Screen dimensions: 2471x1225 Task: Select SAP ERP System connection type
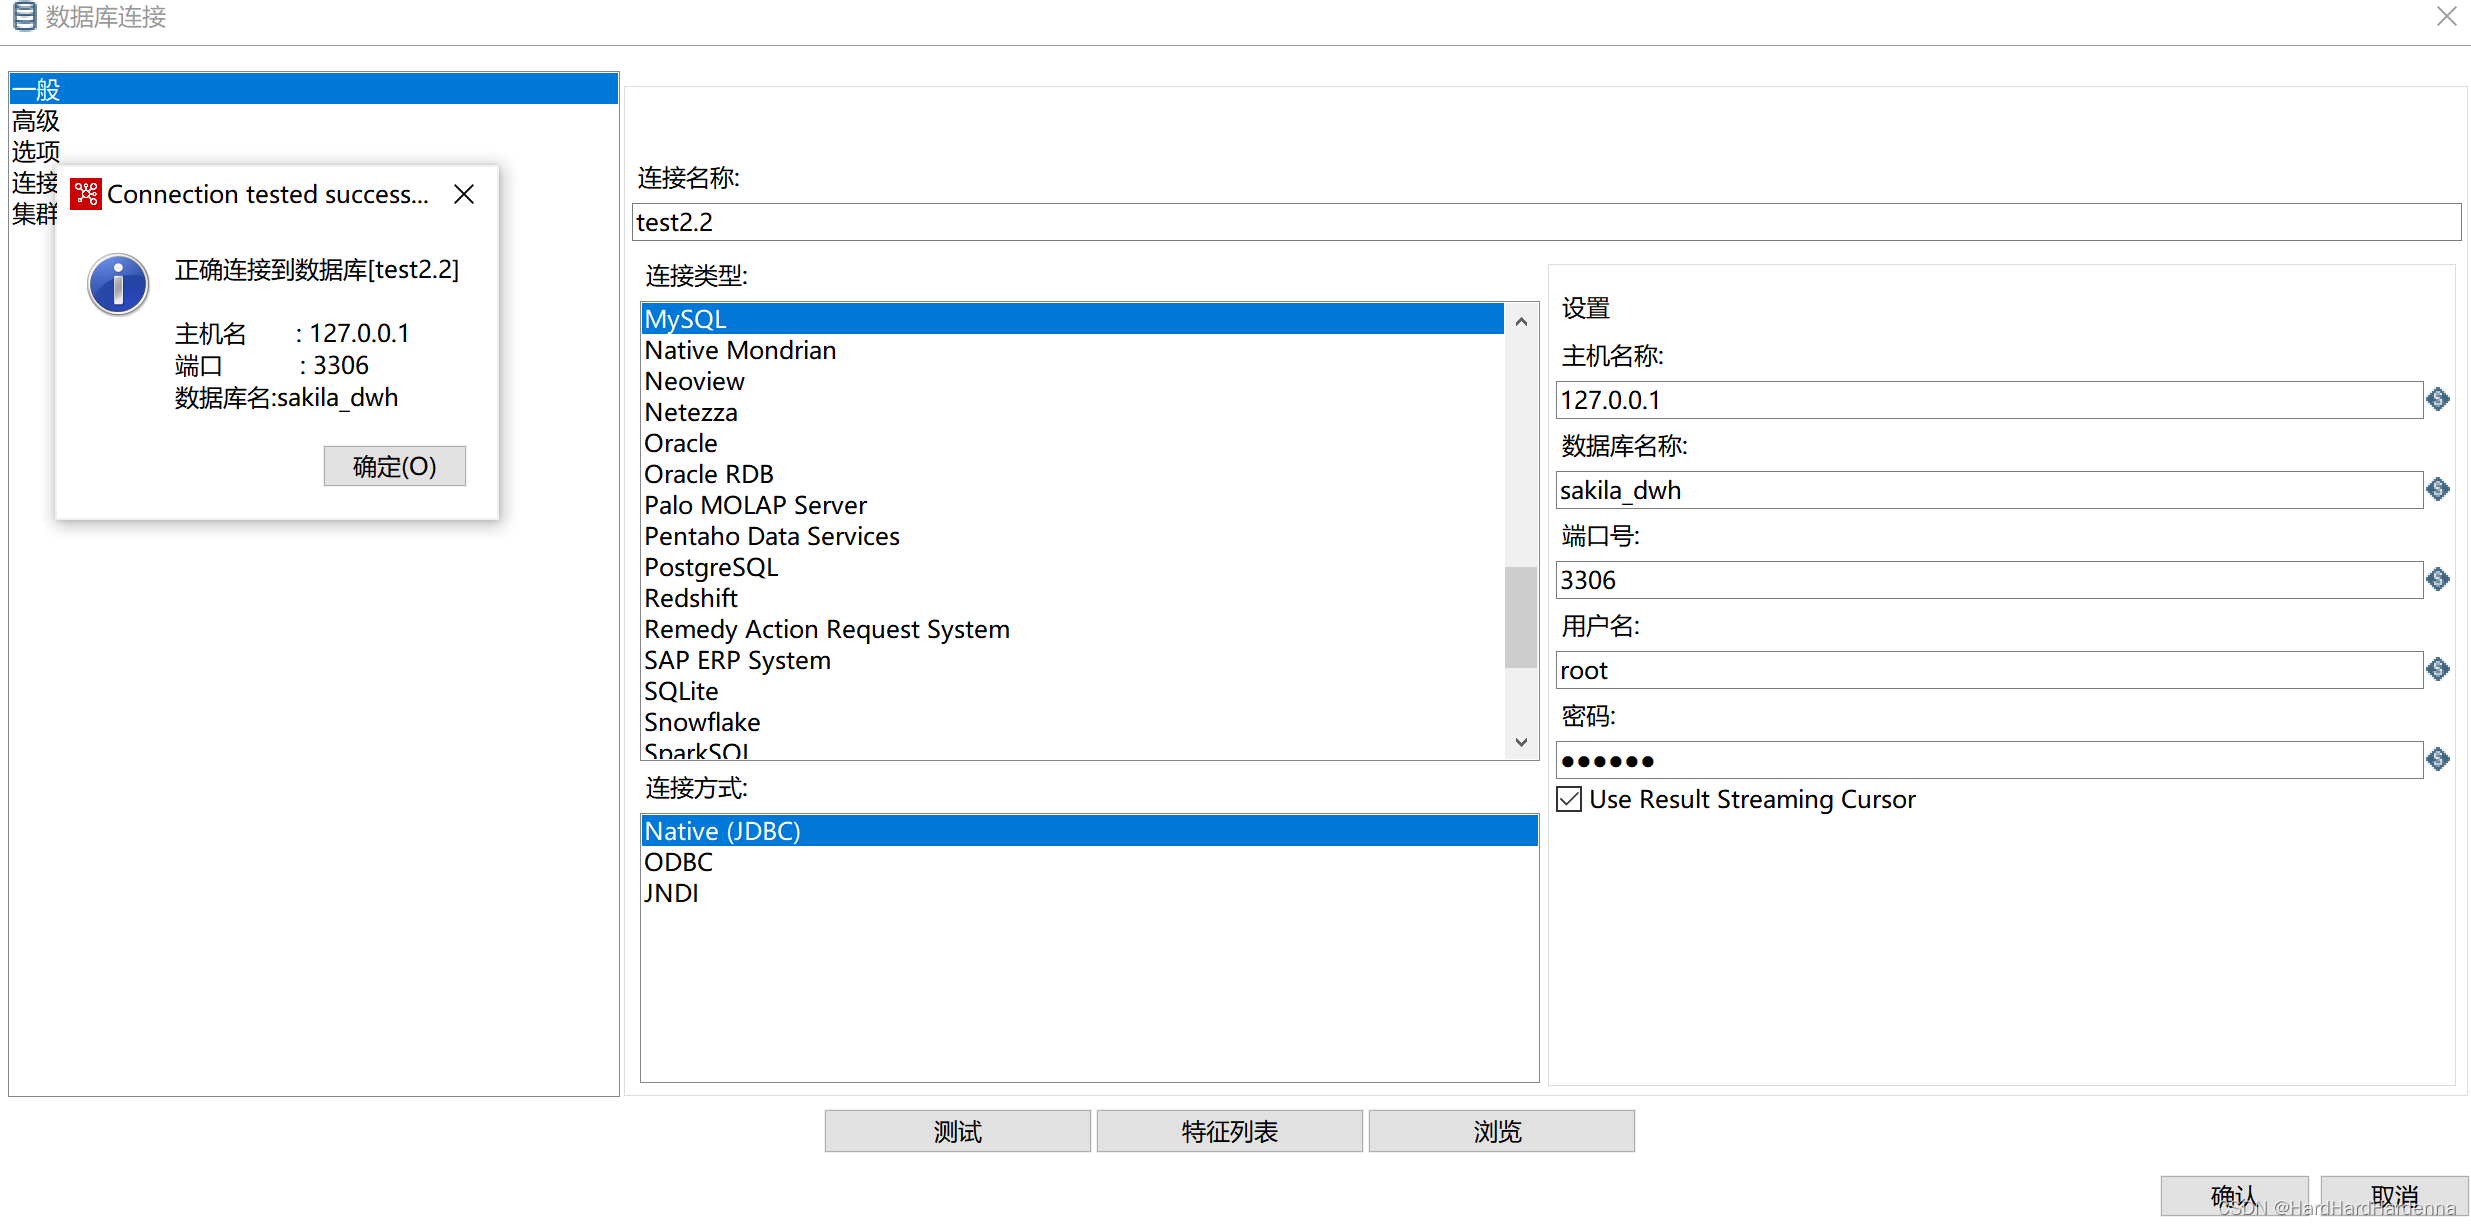pos(1072,660)
